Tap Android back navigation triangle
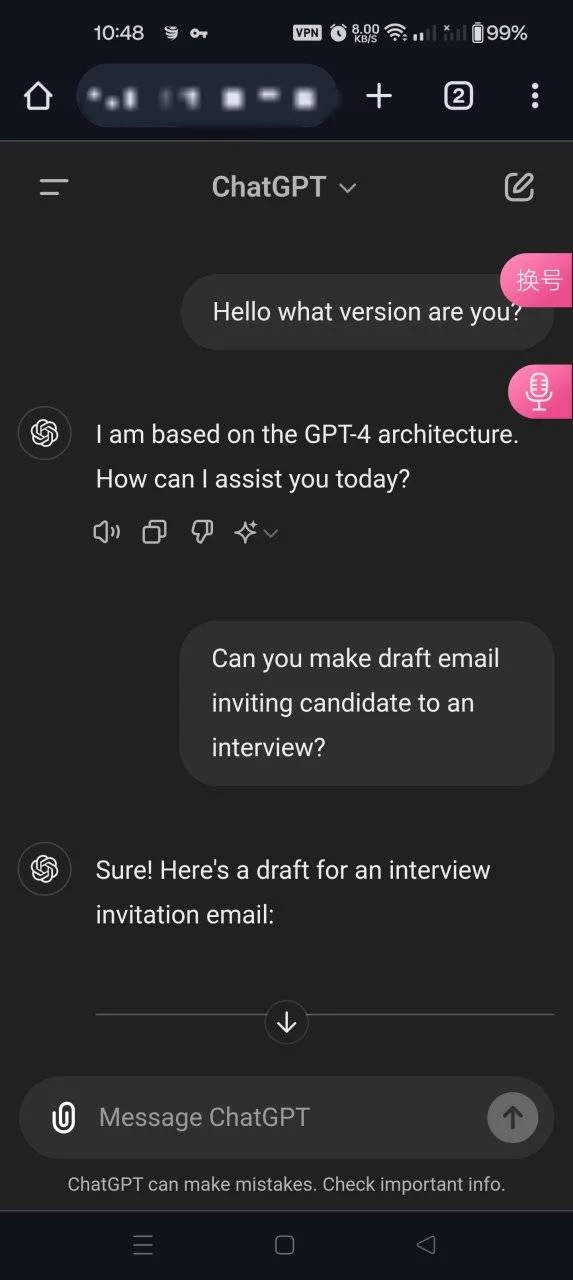Image resolution: width=573 pixels, height=1280 pixels. (x=426, y=1244)
